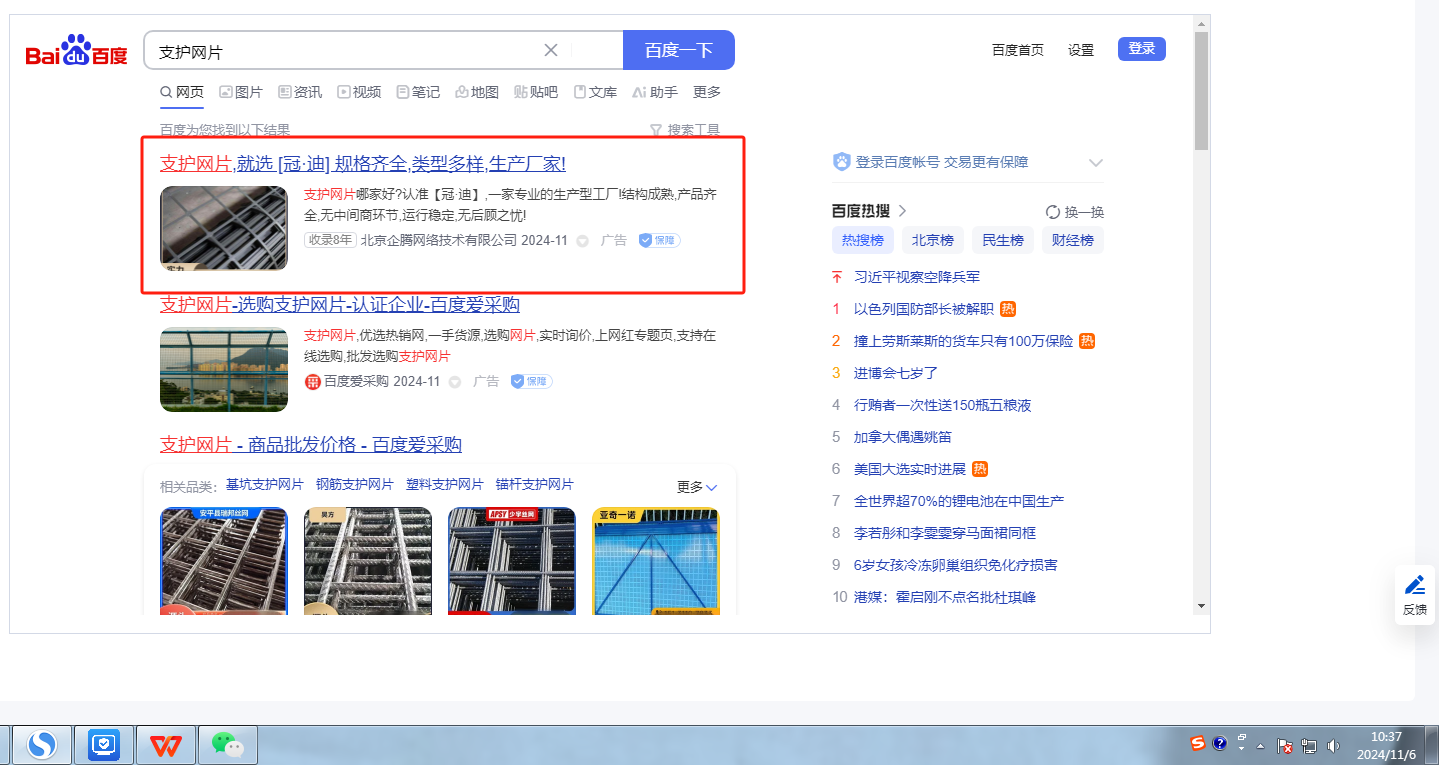
Task: Open the 安平县瑞邦丝网 product image
Action: point(224,561)
